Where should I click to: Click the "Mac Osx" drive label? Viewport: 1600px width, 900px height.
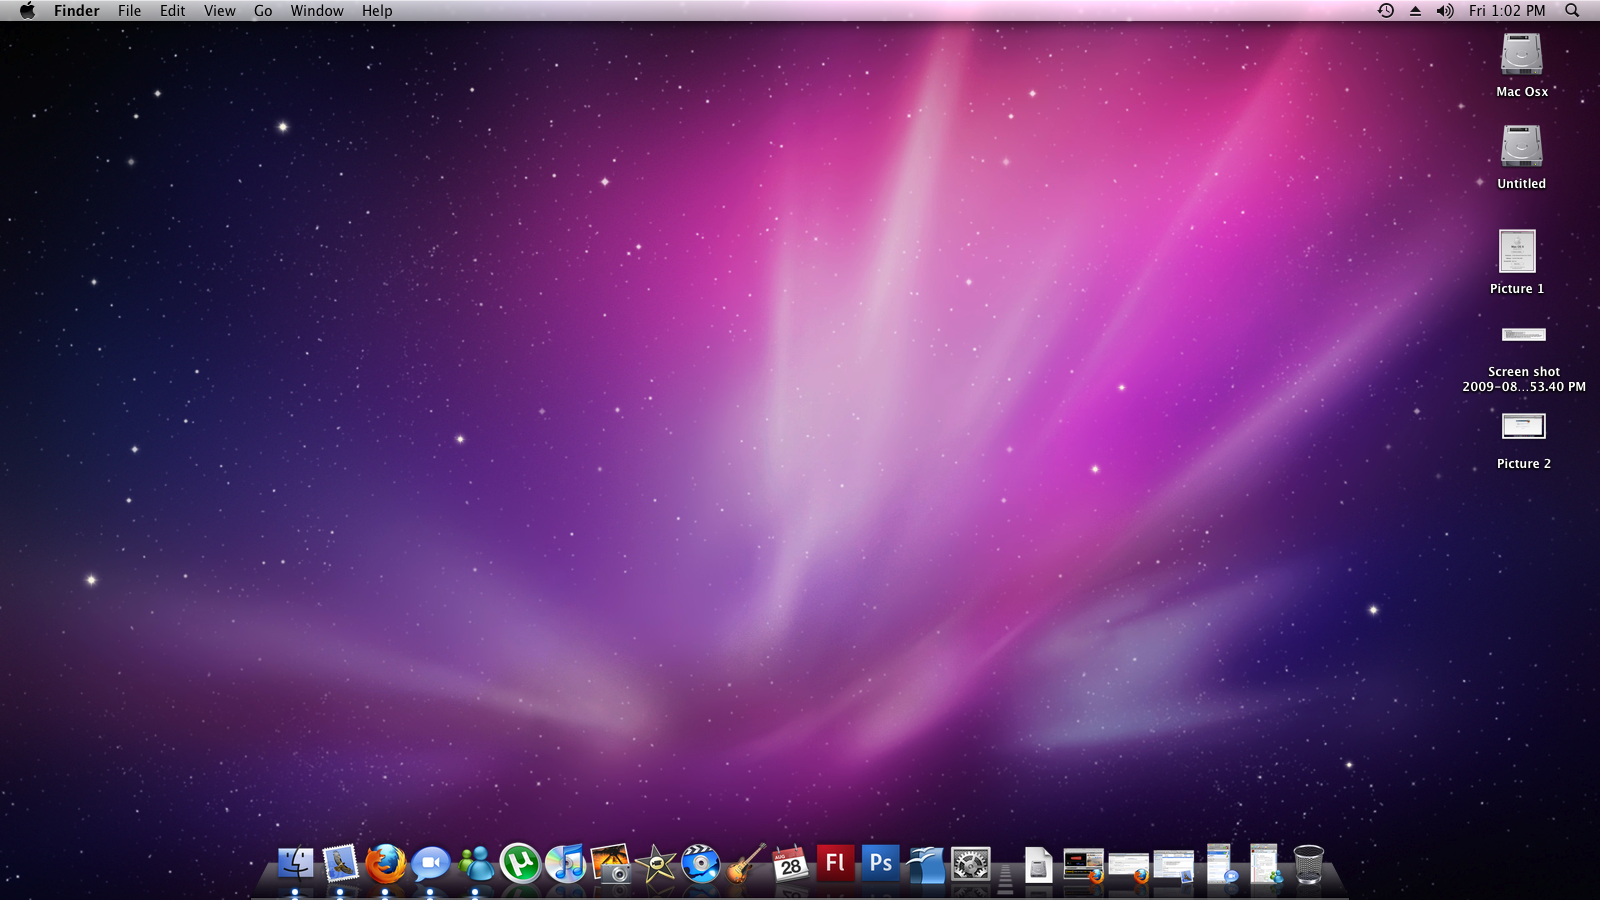1522,91
